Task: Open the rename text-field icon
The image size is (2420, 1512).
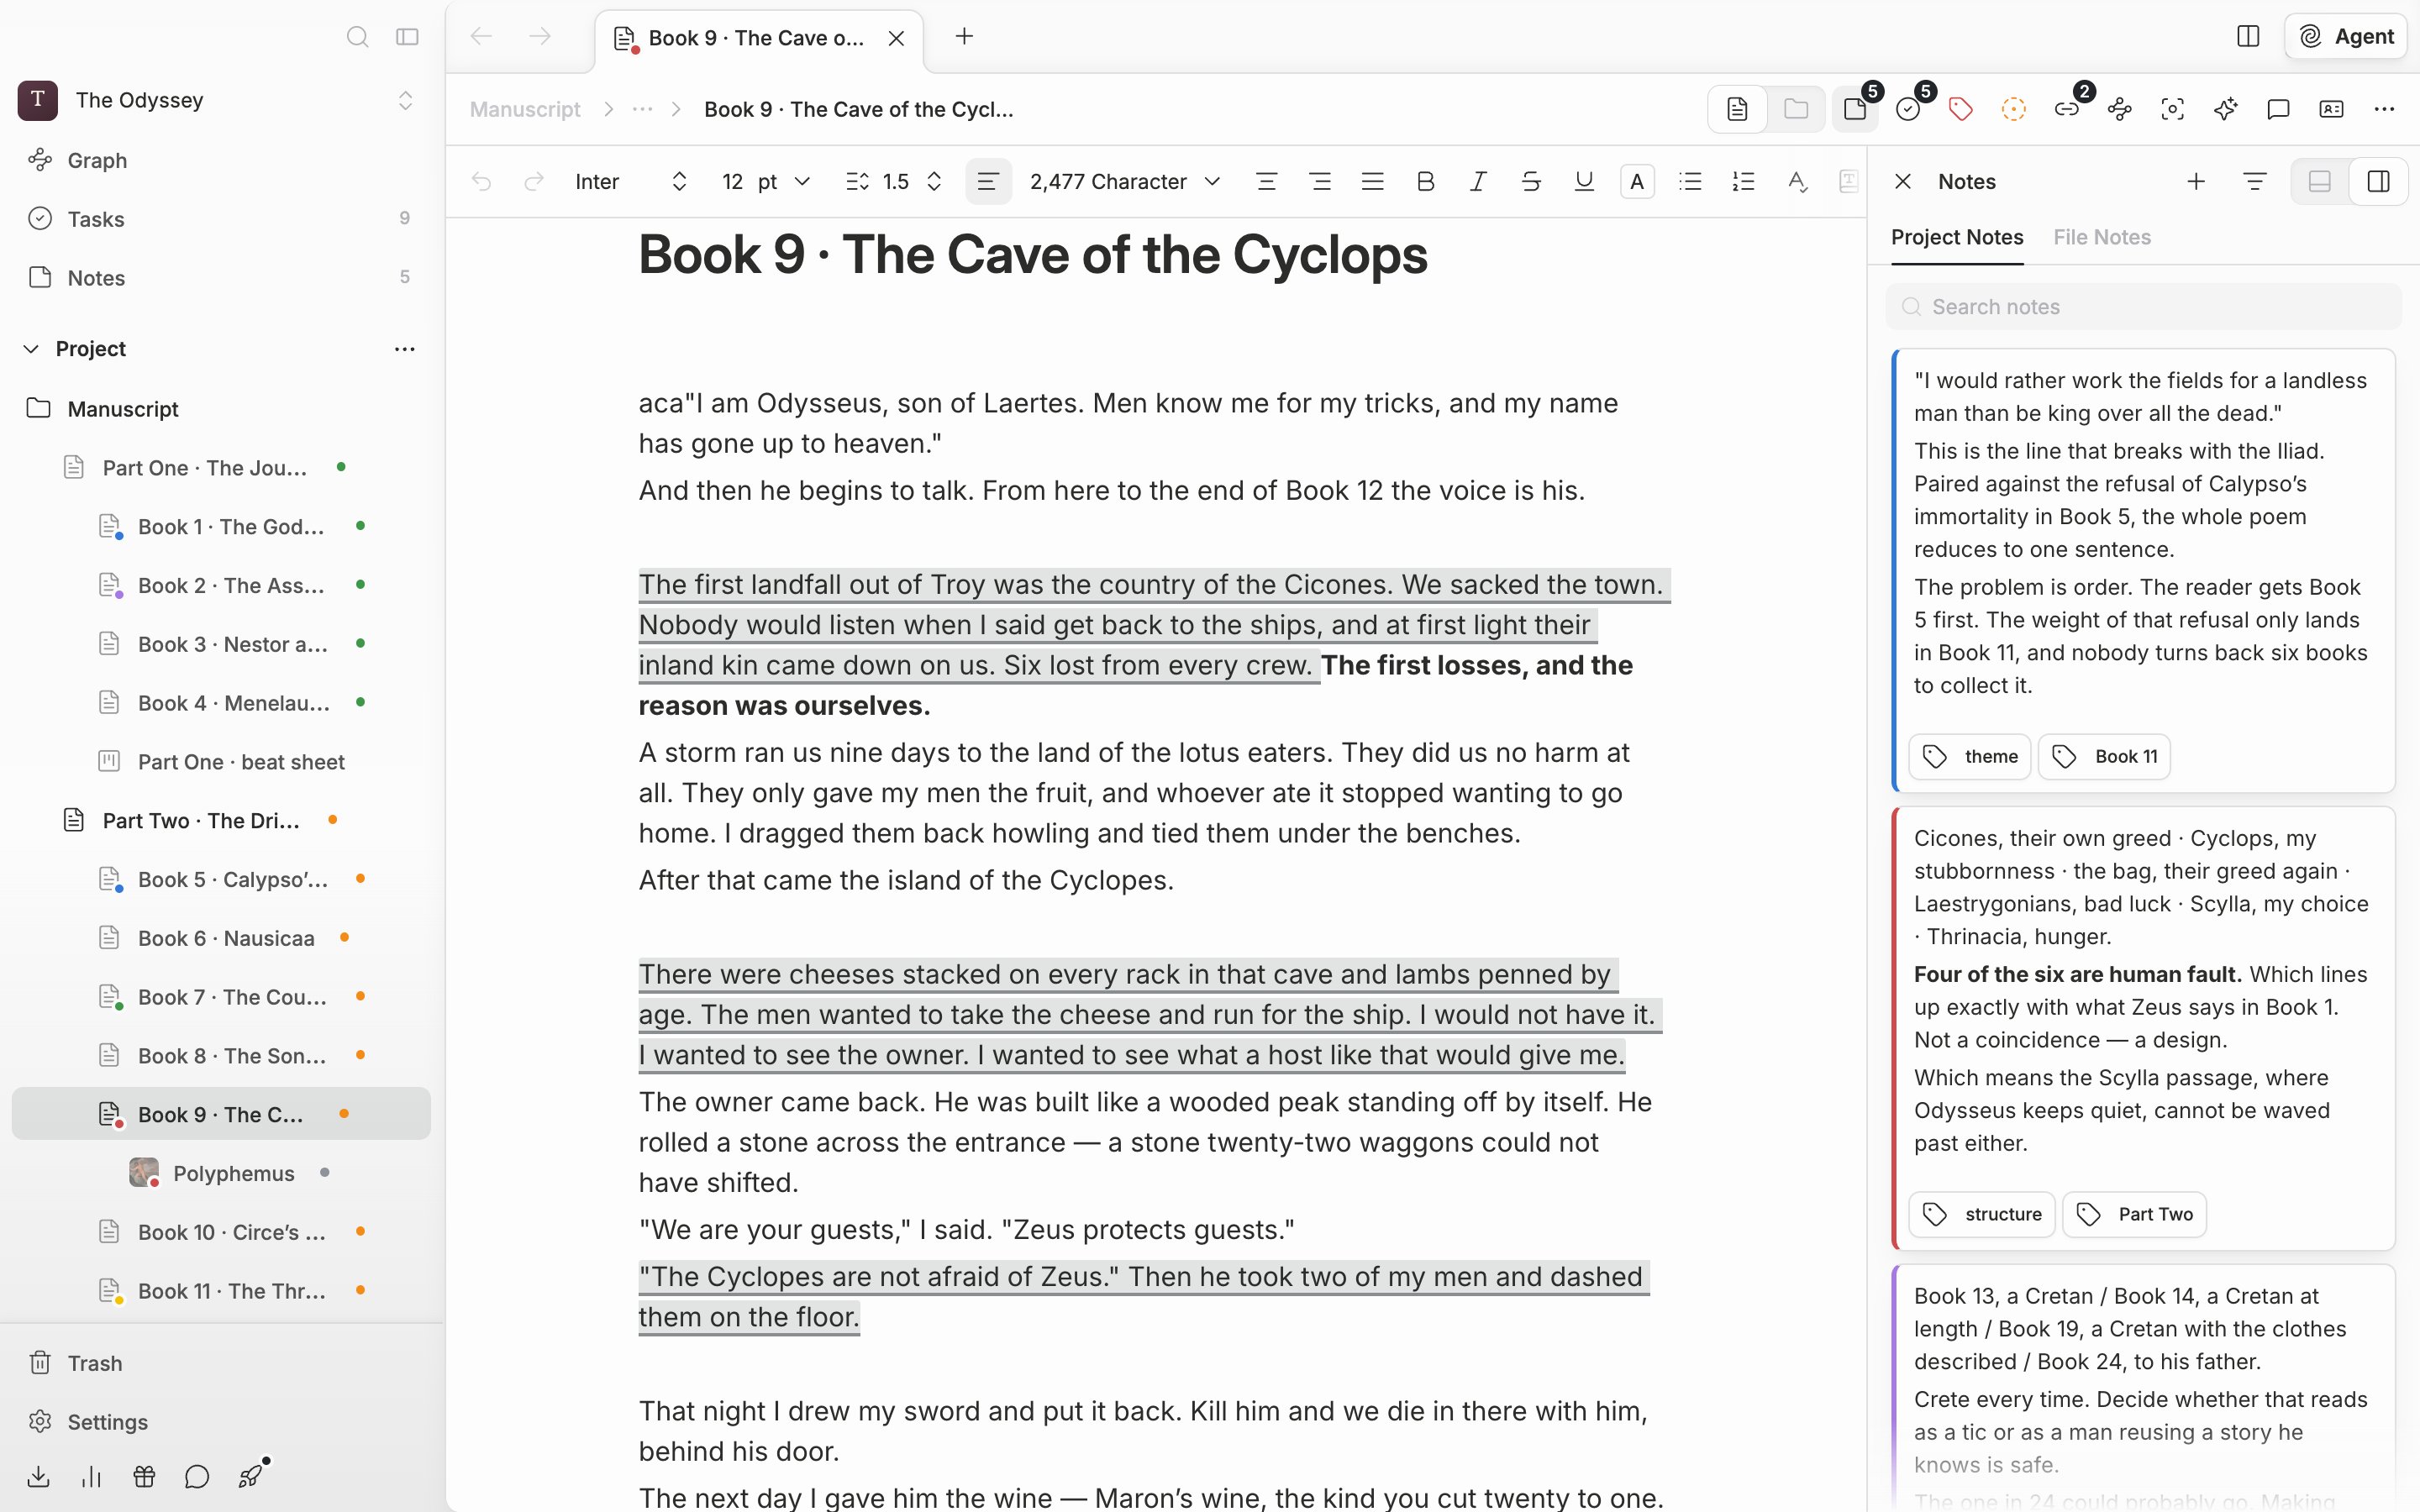Action: click(x=2331, y=109)
